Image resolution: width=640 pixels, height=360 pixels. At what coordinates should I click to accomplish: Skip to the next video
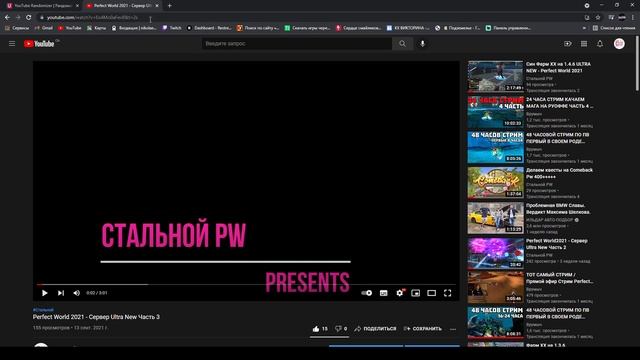(x=61, y=293)
